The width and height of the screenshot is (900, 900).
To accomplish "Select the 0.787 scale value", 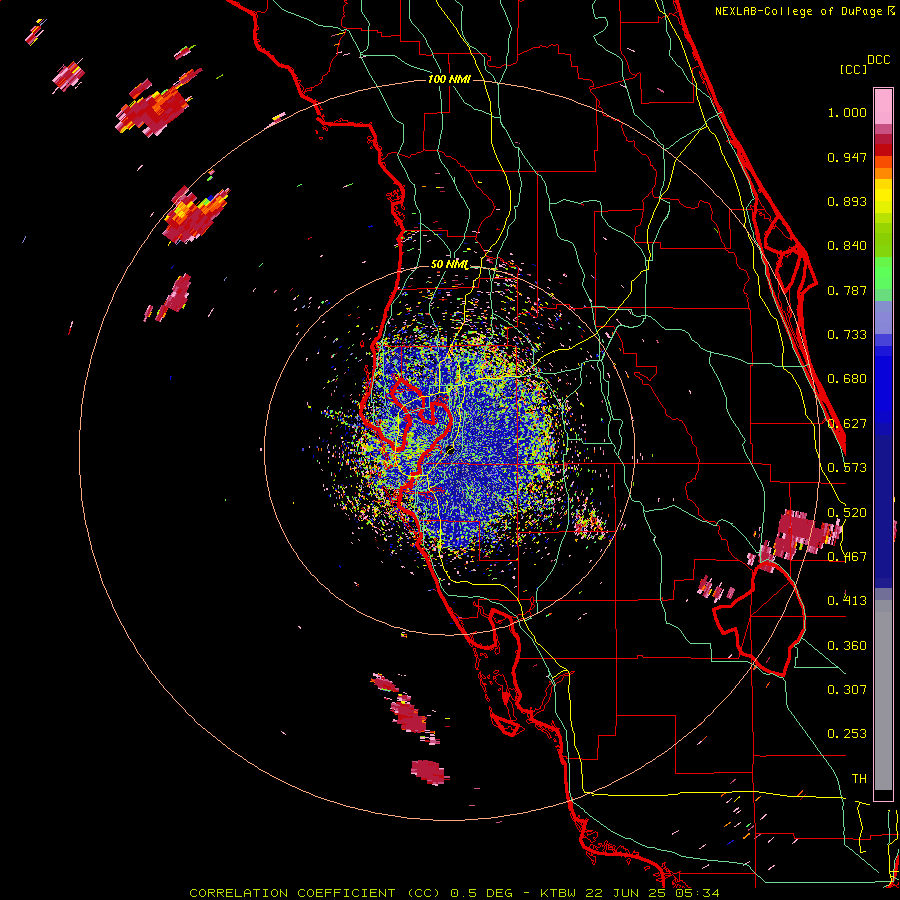I will pos(847,290).
